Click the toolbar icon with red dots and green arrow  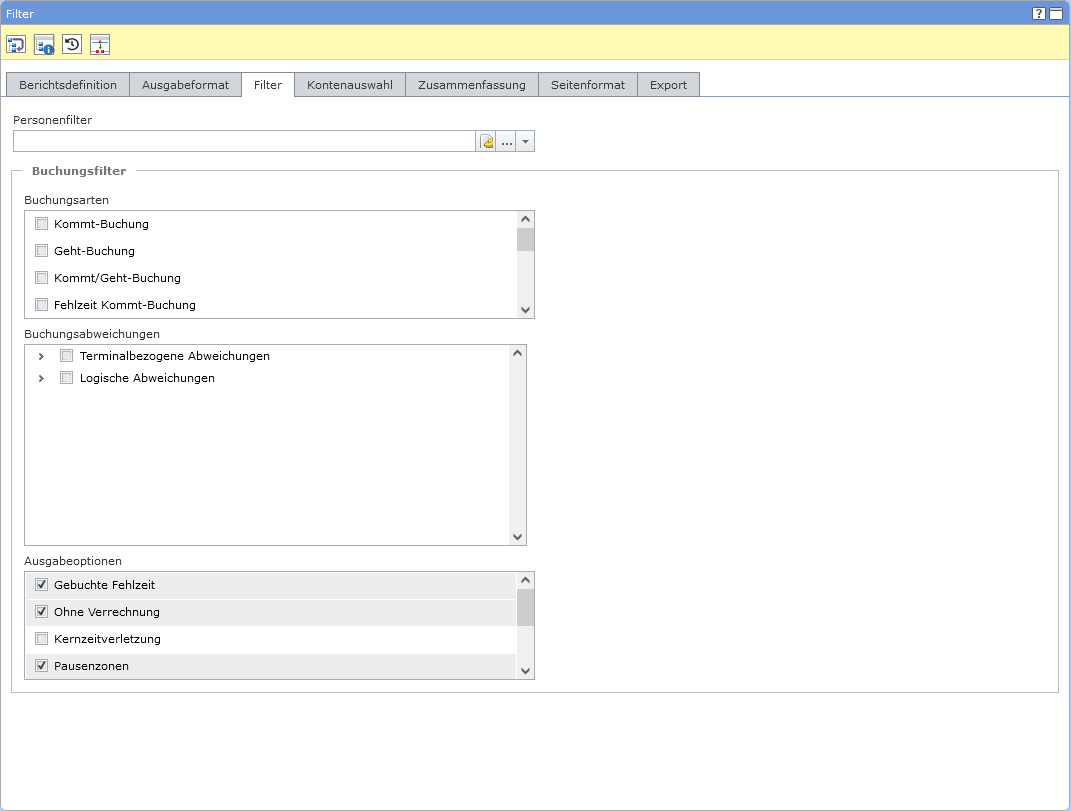click(100, 44)
